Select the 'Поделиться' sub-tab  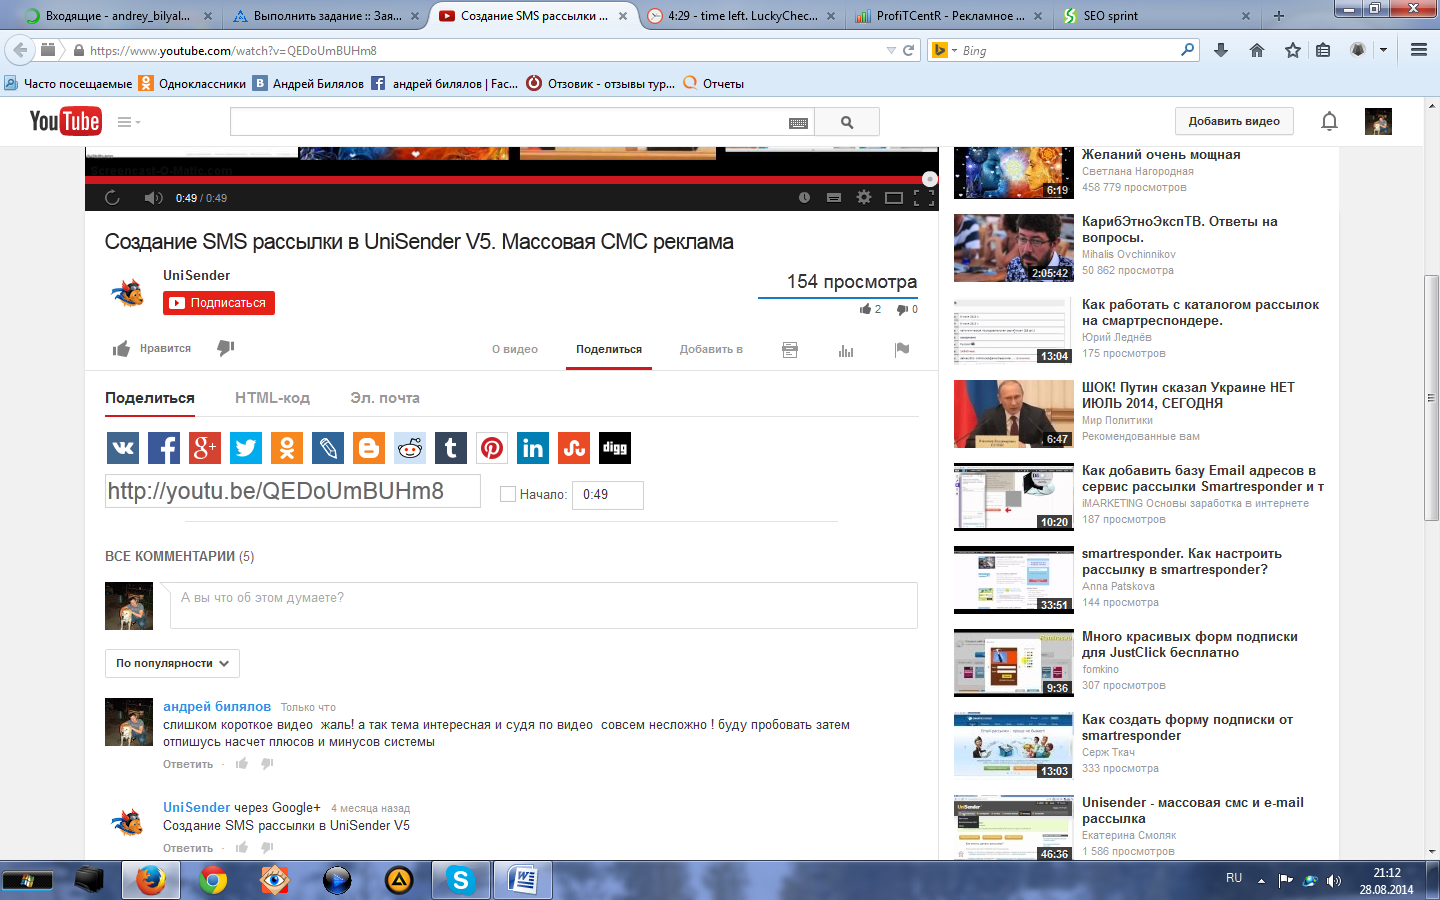click(150, 398)
